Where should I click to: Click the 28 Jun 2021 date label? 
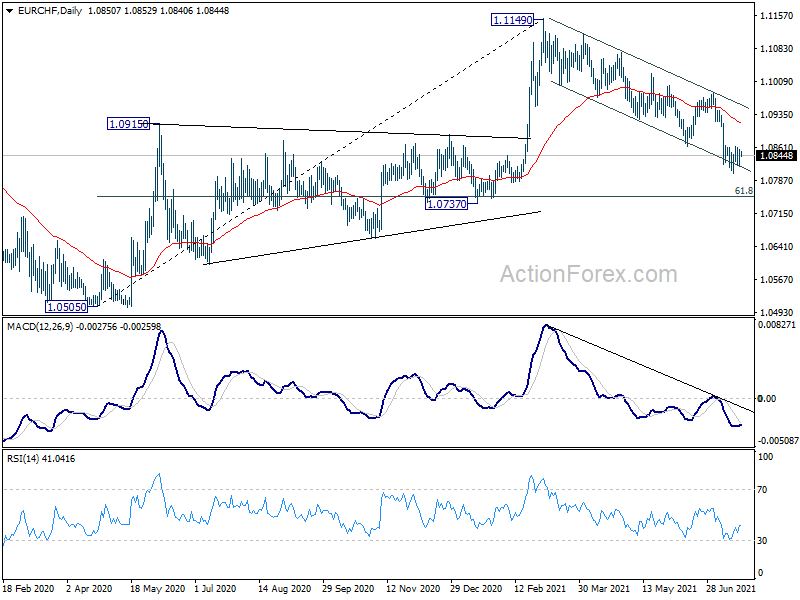coord(731,588)
